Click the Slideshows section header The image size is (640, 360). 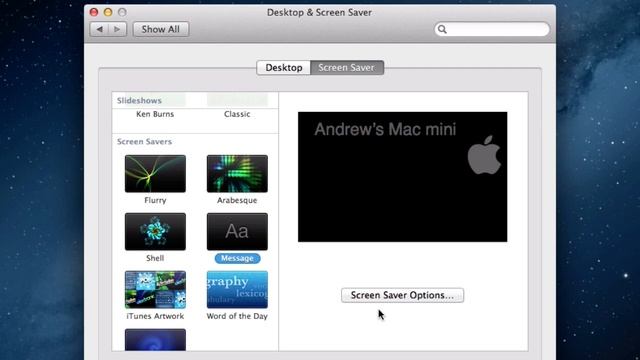139,100
